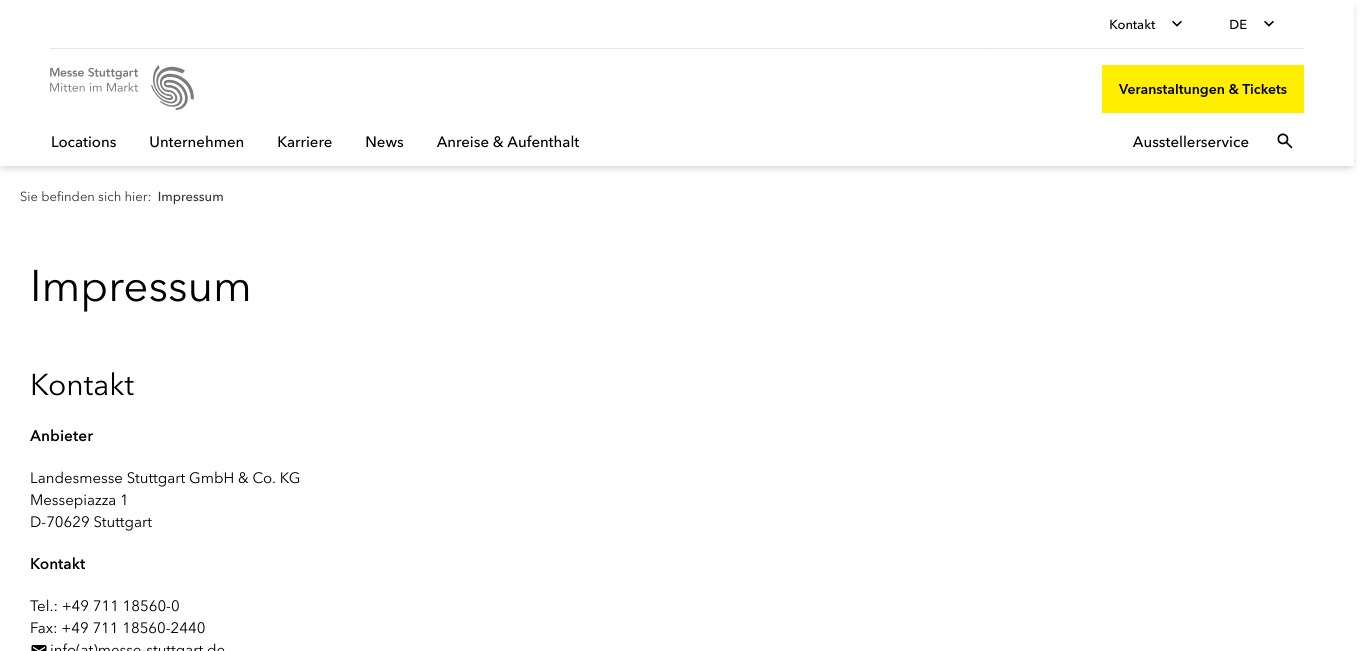Click the Tel.: +49 711 18560-0 line
Screen dimensions: 1366x651
coord(105,606)
